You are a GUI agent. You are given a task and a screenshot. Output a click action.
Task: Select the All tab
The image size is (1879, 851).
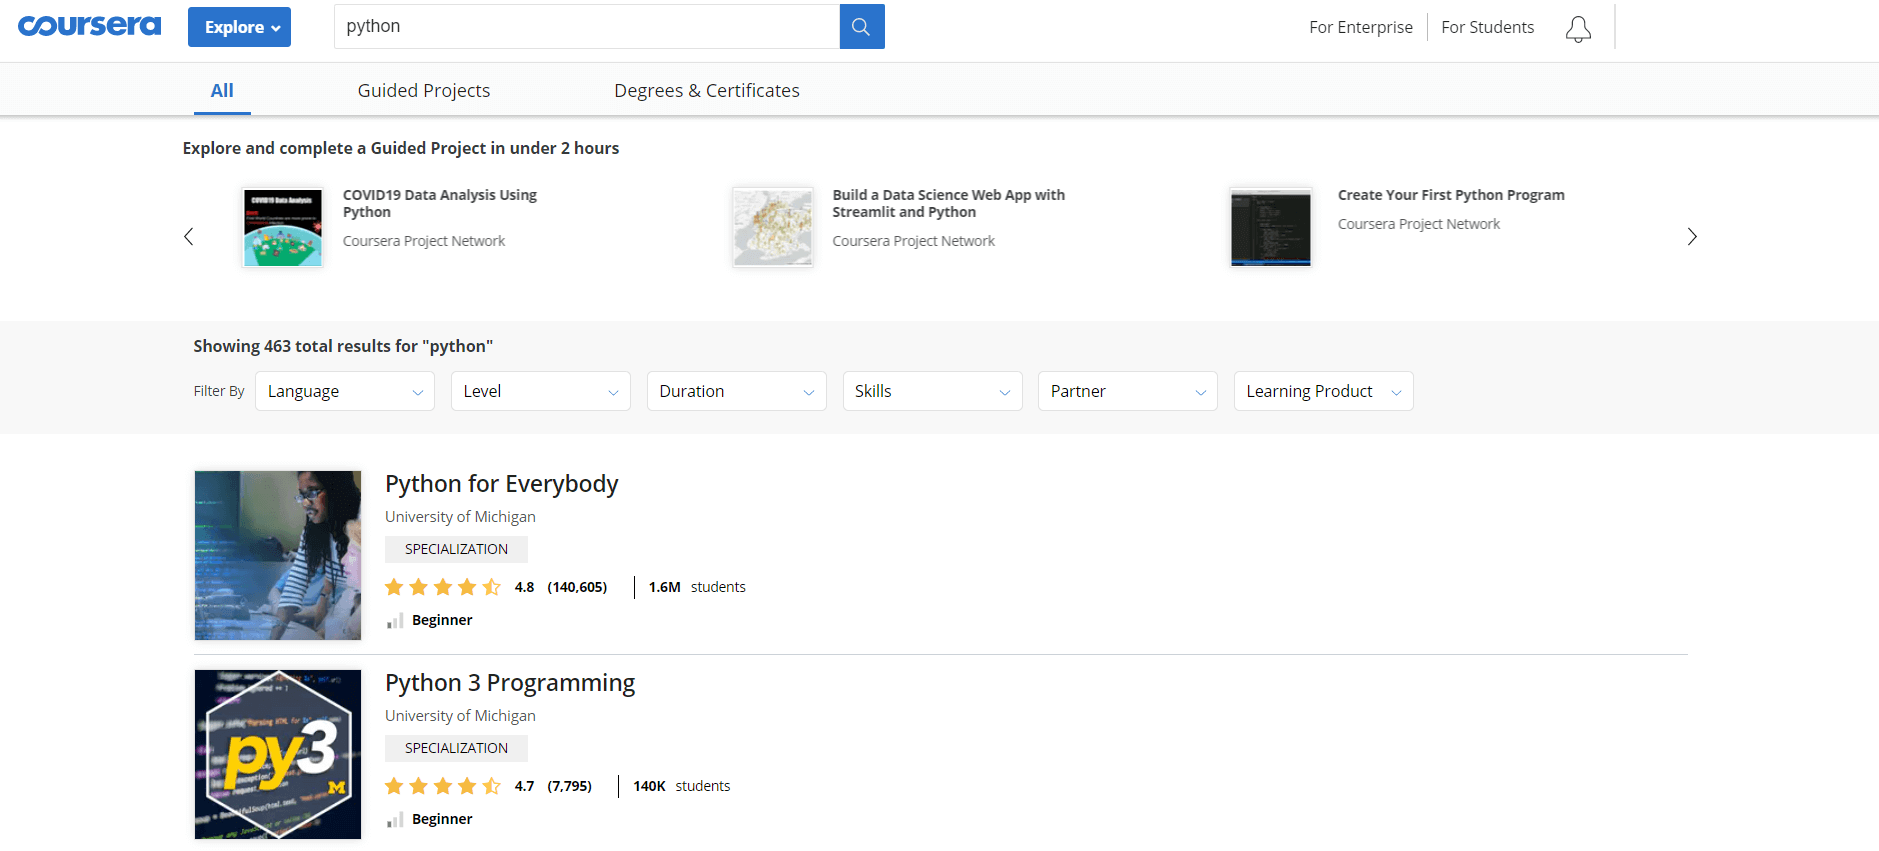coord(222,90)
